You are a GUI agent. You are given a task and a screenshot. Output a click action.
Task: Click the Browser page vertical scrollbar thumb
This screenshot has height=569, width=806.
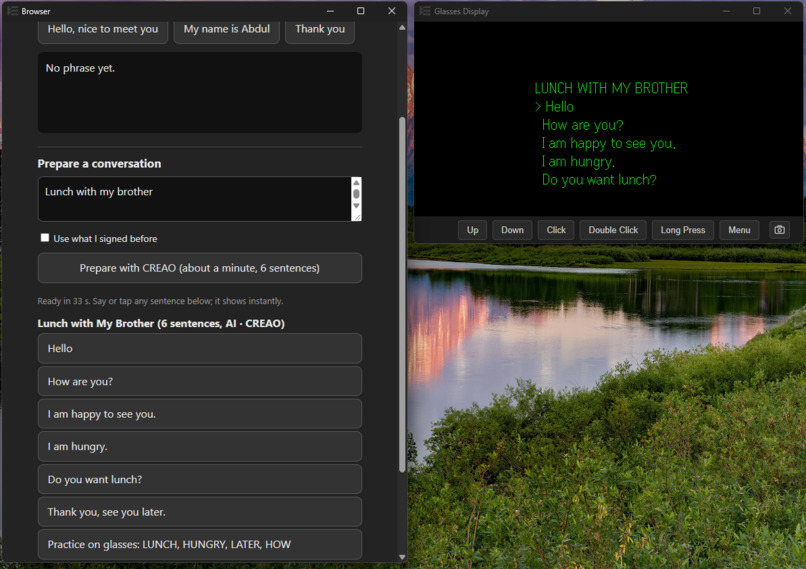[402, 295]
